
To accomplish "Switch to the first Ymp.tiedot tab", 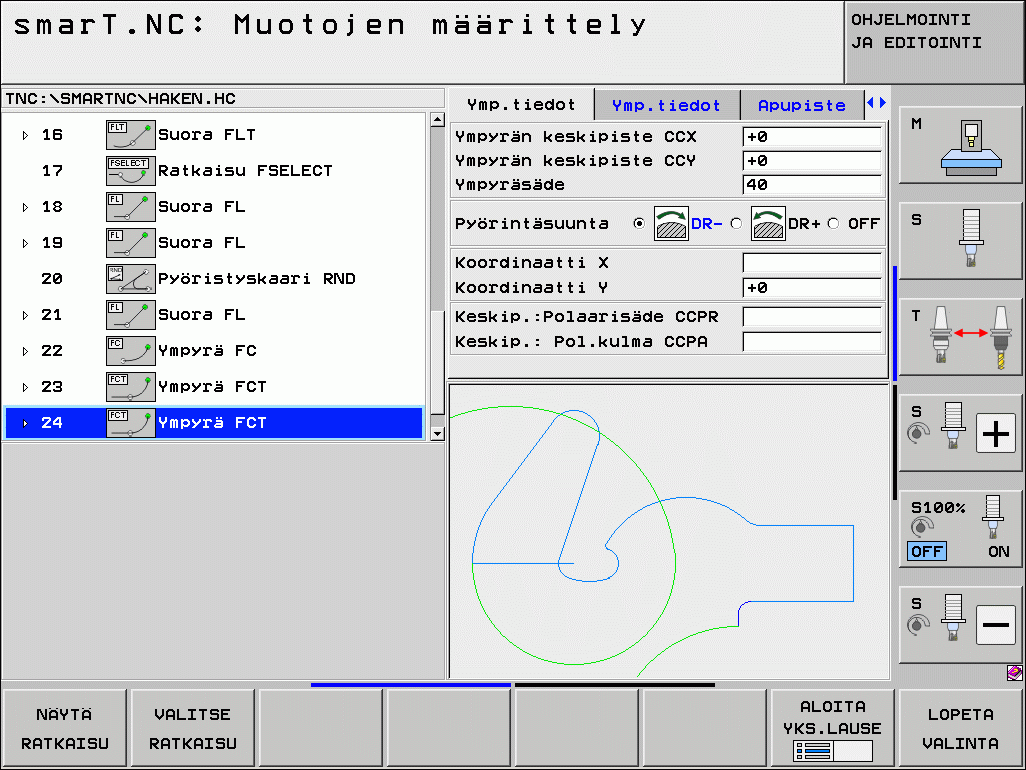I will [521, 105].
